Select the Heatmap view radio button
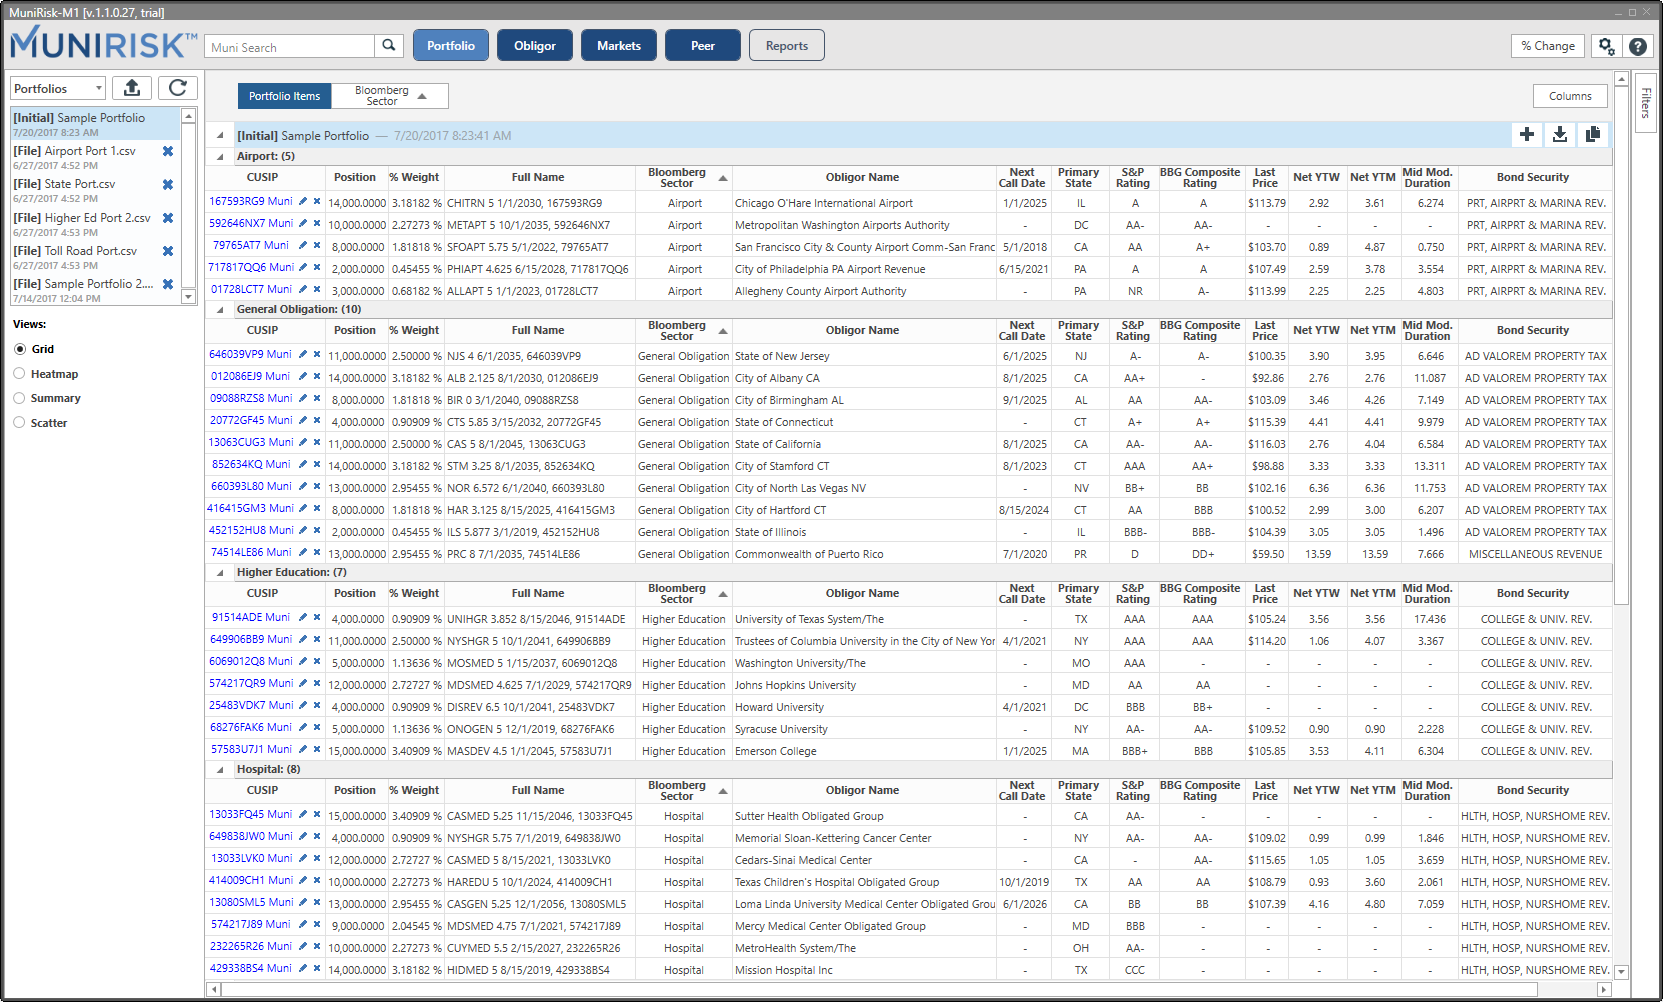This screenshot has height=1002, width=1663. [20, 374]
